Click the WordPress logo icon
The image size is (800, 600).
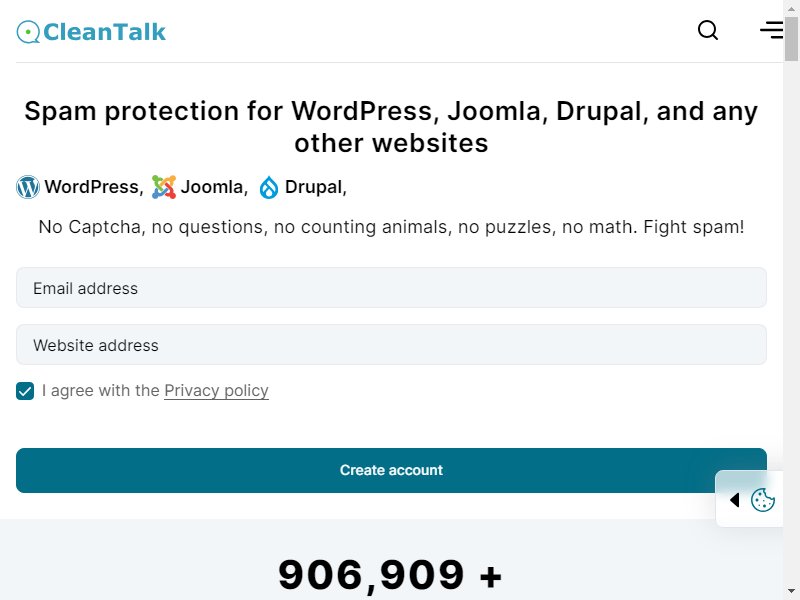tap(28, 187)
